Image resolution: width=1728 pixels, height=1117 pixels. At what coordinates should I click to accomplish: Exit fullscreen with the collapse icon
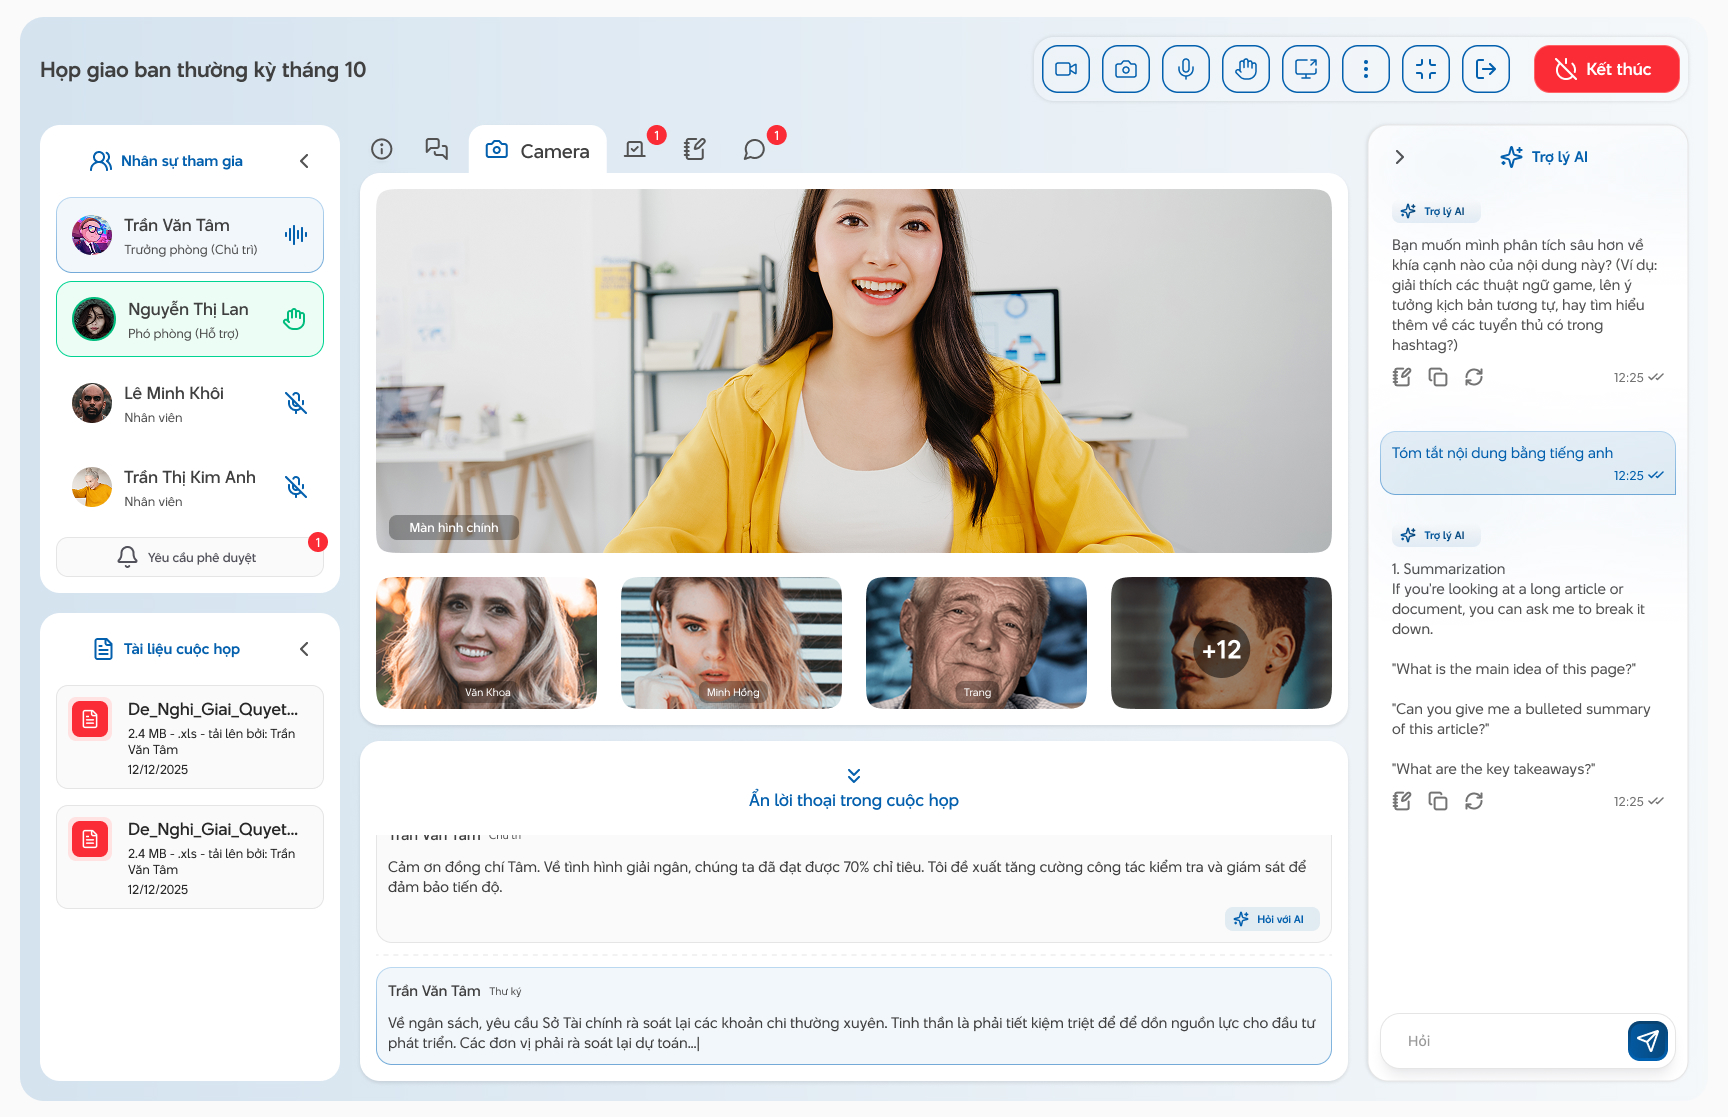click(x=1426, y=69)
